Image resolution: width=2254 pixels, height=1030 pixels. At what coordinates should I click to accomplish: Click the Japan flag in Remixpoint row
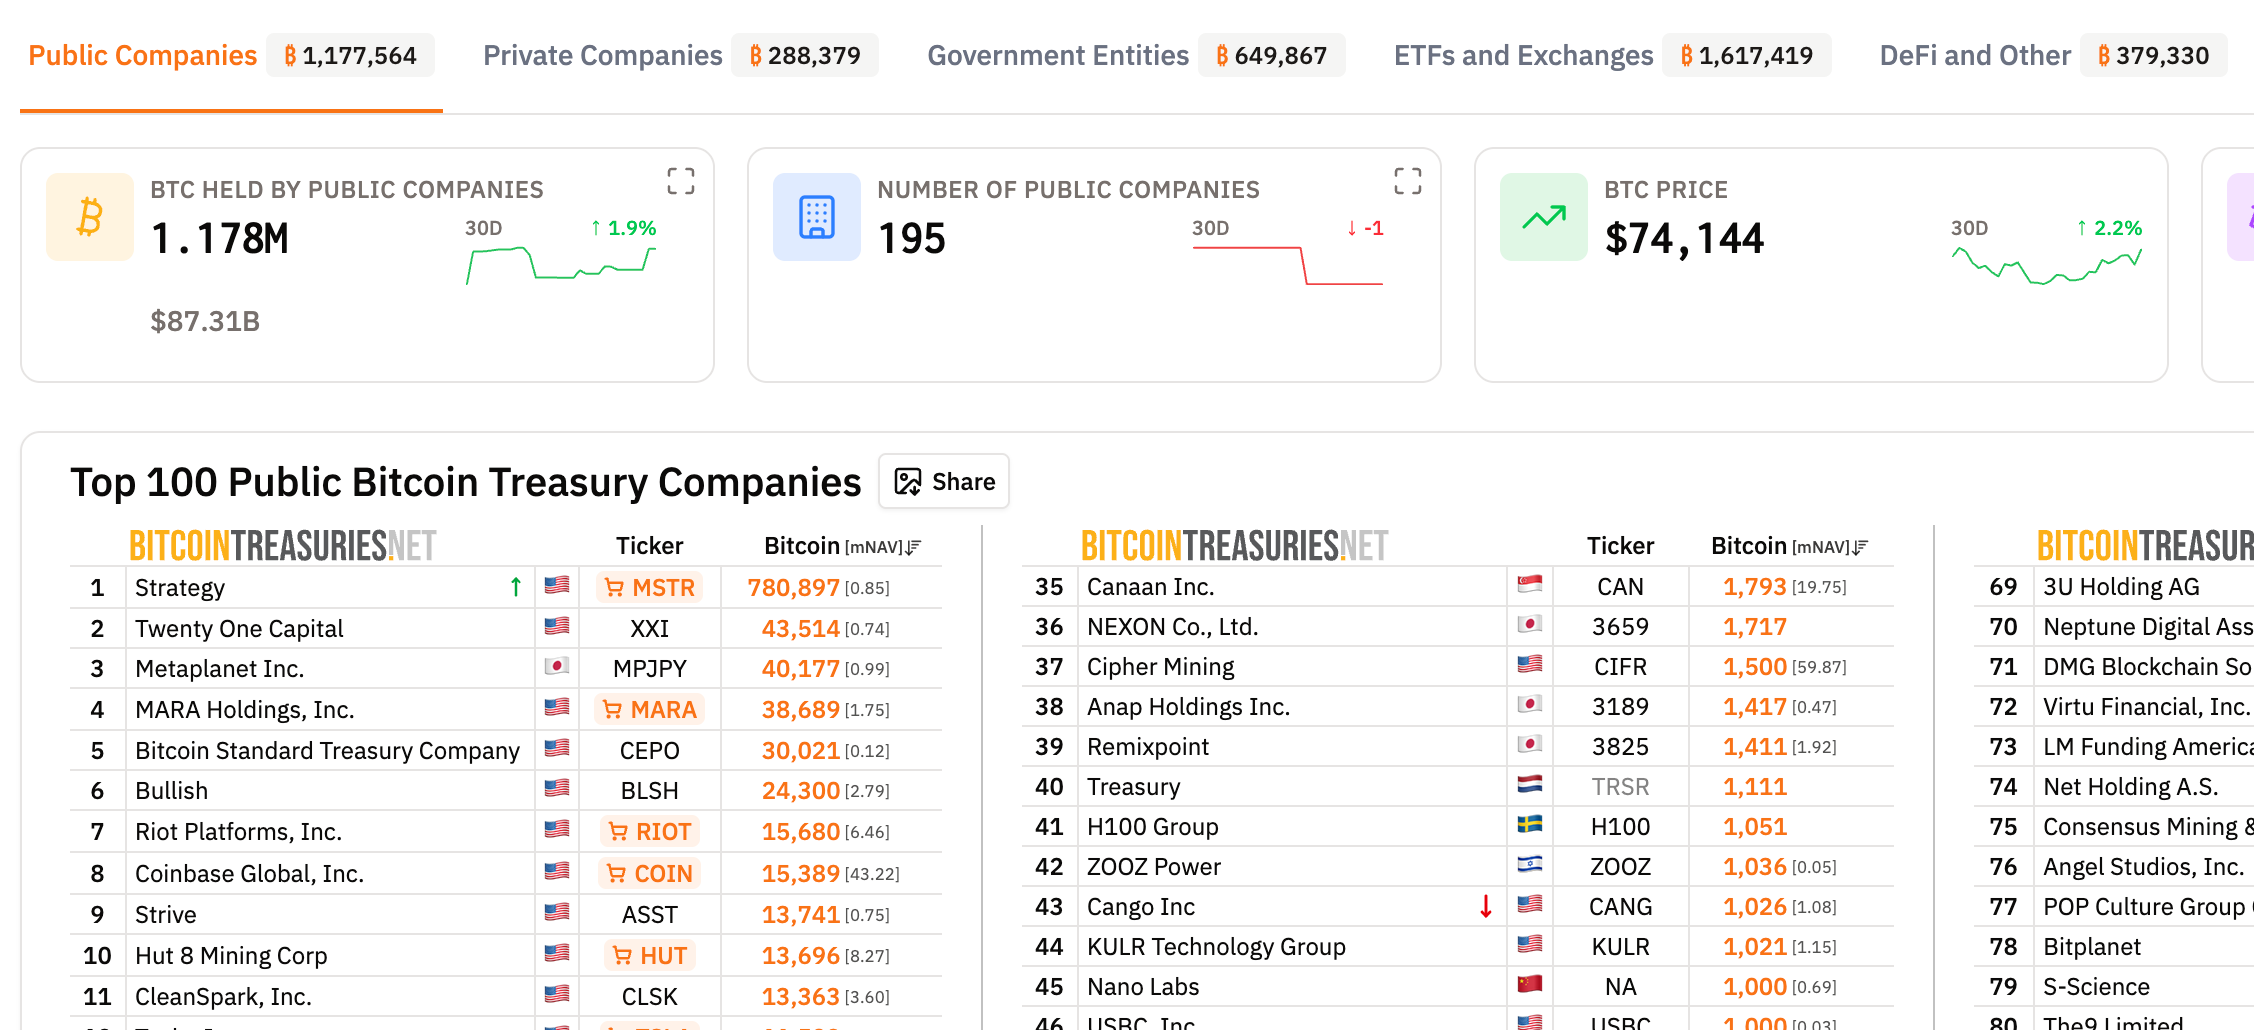click(1530, 744)
